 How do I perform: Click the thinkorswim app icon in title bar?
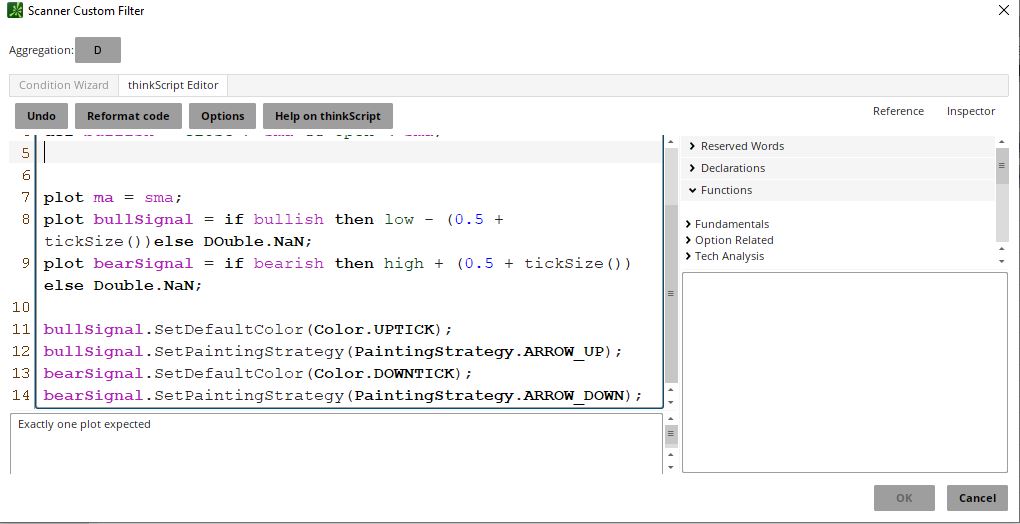(x=14, y=10)
